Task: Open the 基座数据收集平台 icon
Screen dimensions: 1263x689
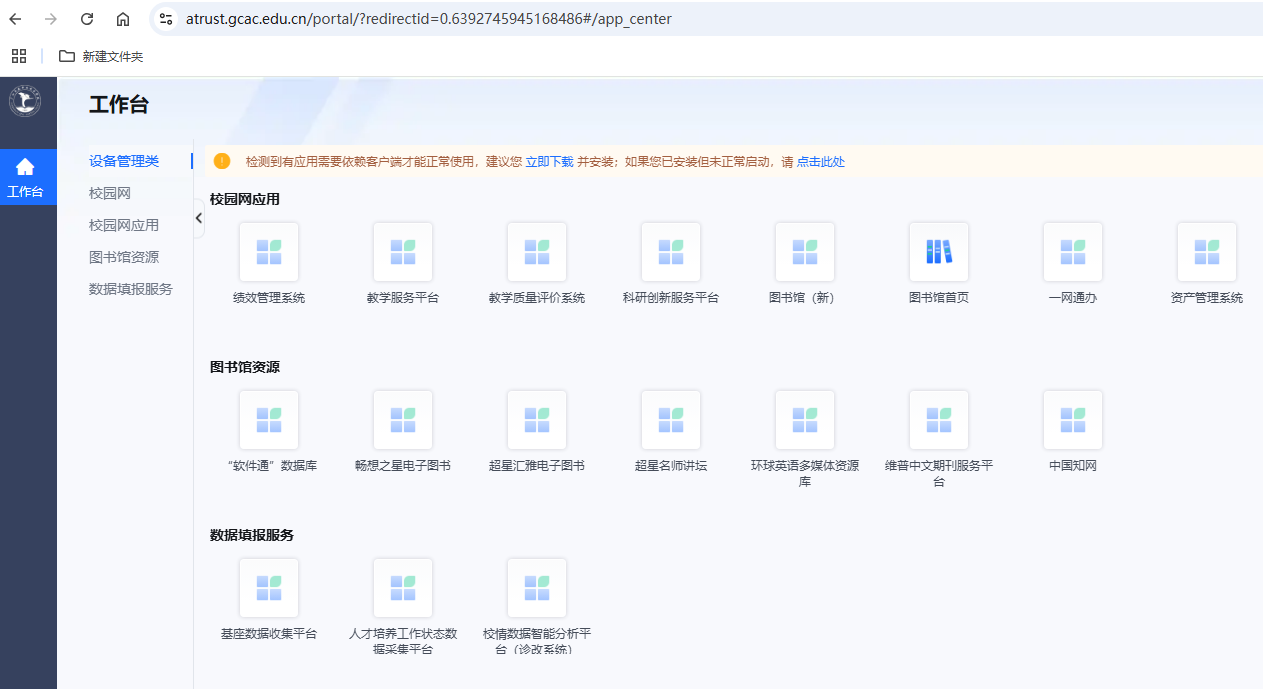Action: (268, 587)
